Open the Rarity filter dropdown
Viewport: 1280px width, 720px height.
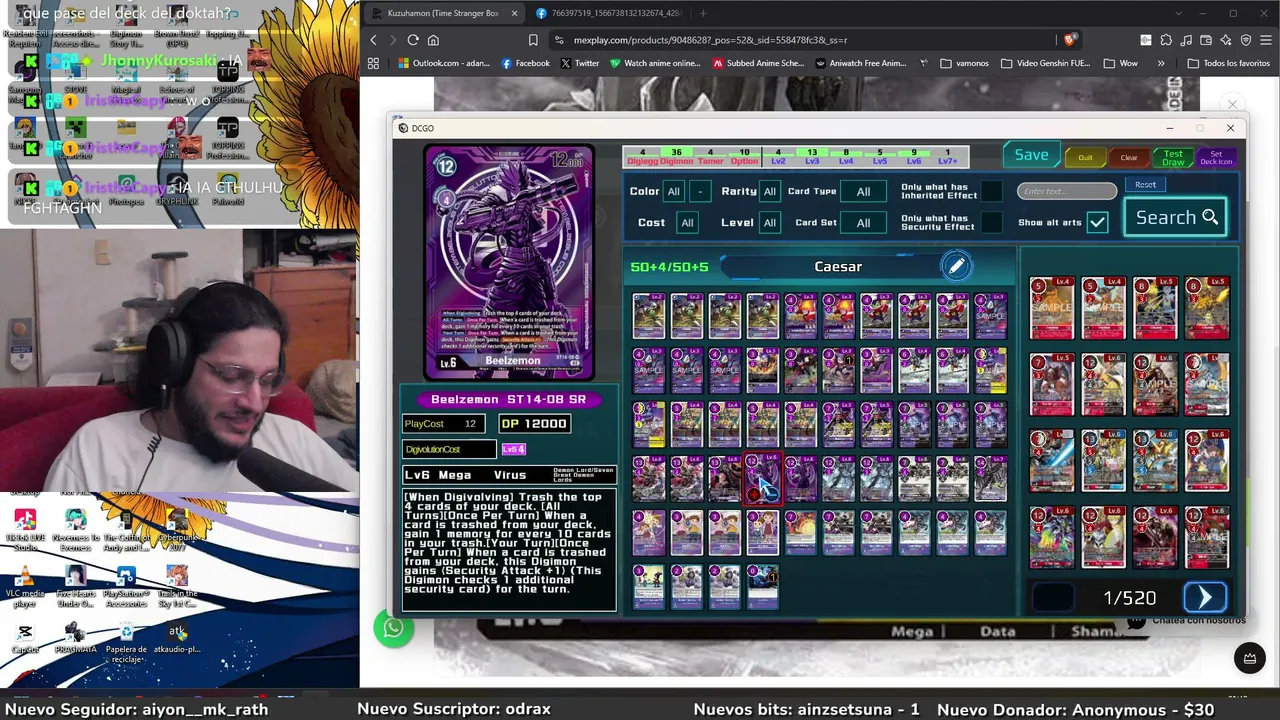[x=769, y=191]
